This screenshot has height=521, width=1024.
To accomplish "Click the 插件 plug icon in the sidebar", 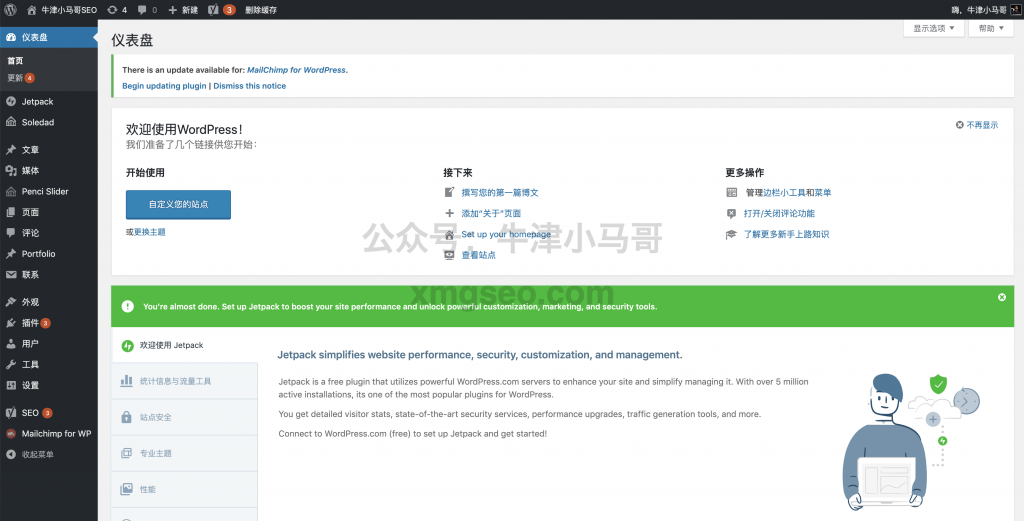I will (10, 323).
